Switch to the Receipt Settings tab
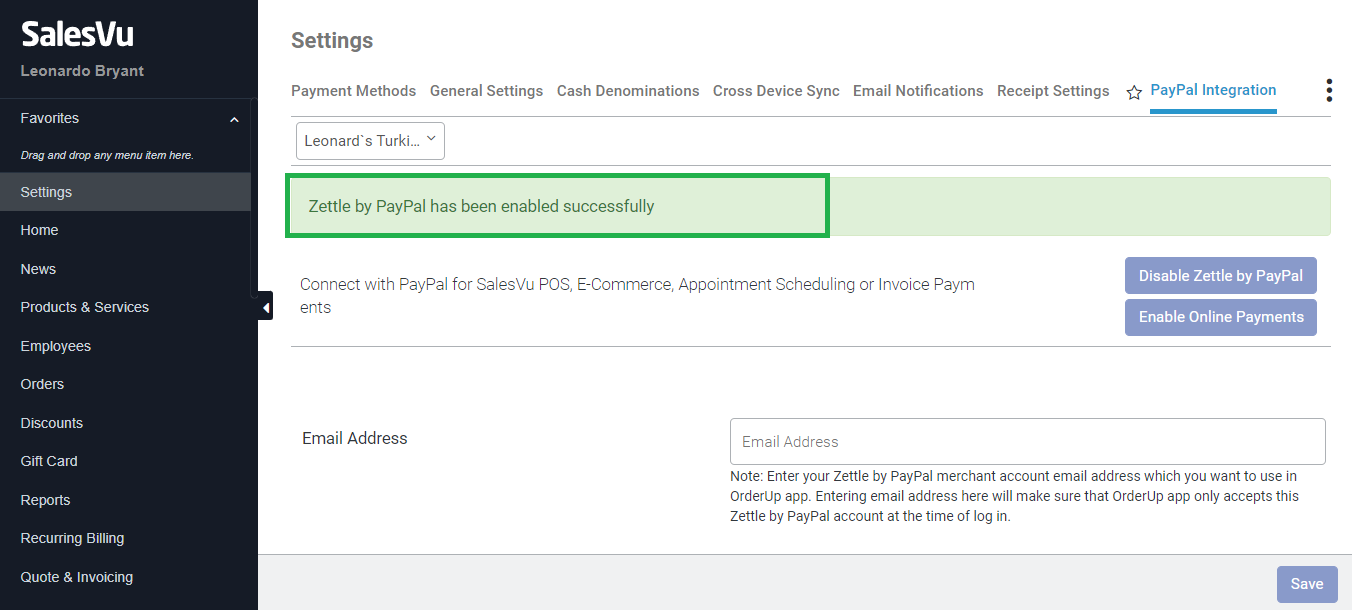1352x610 pixels. click(1053, 91)
